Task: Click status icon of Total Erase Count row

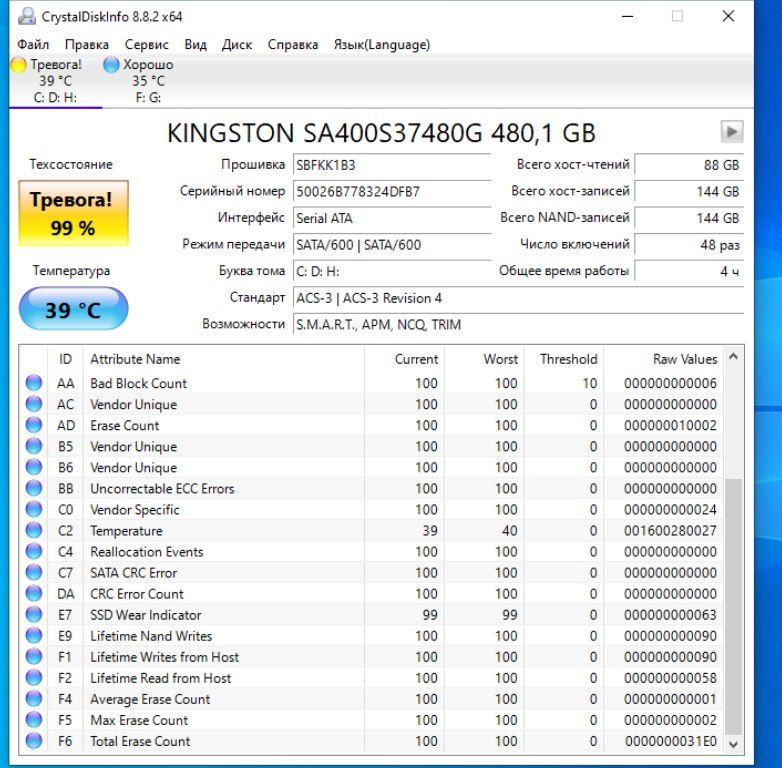Action: [x=33, y=741]
